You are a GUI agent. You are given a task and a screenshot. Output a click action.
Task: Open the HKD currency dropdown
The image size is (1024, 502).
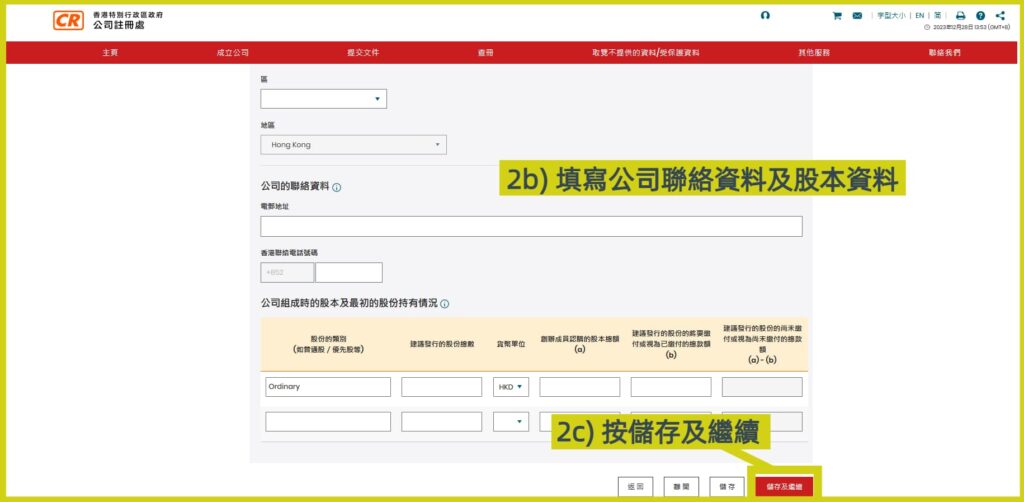[x=510, y=387]
